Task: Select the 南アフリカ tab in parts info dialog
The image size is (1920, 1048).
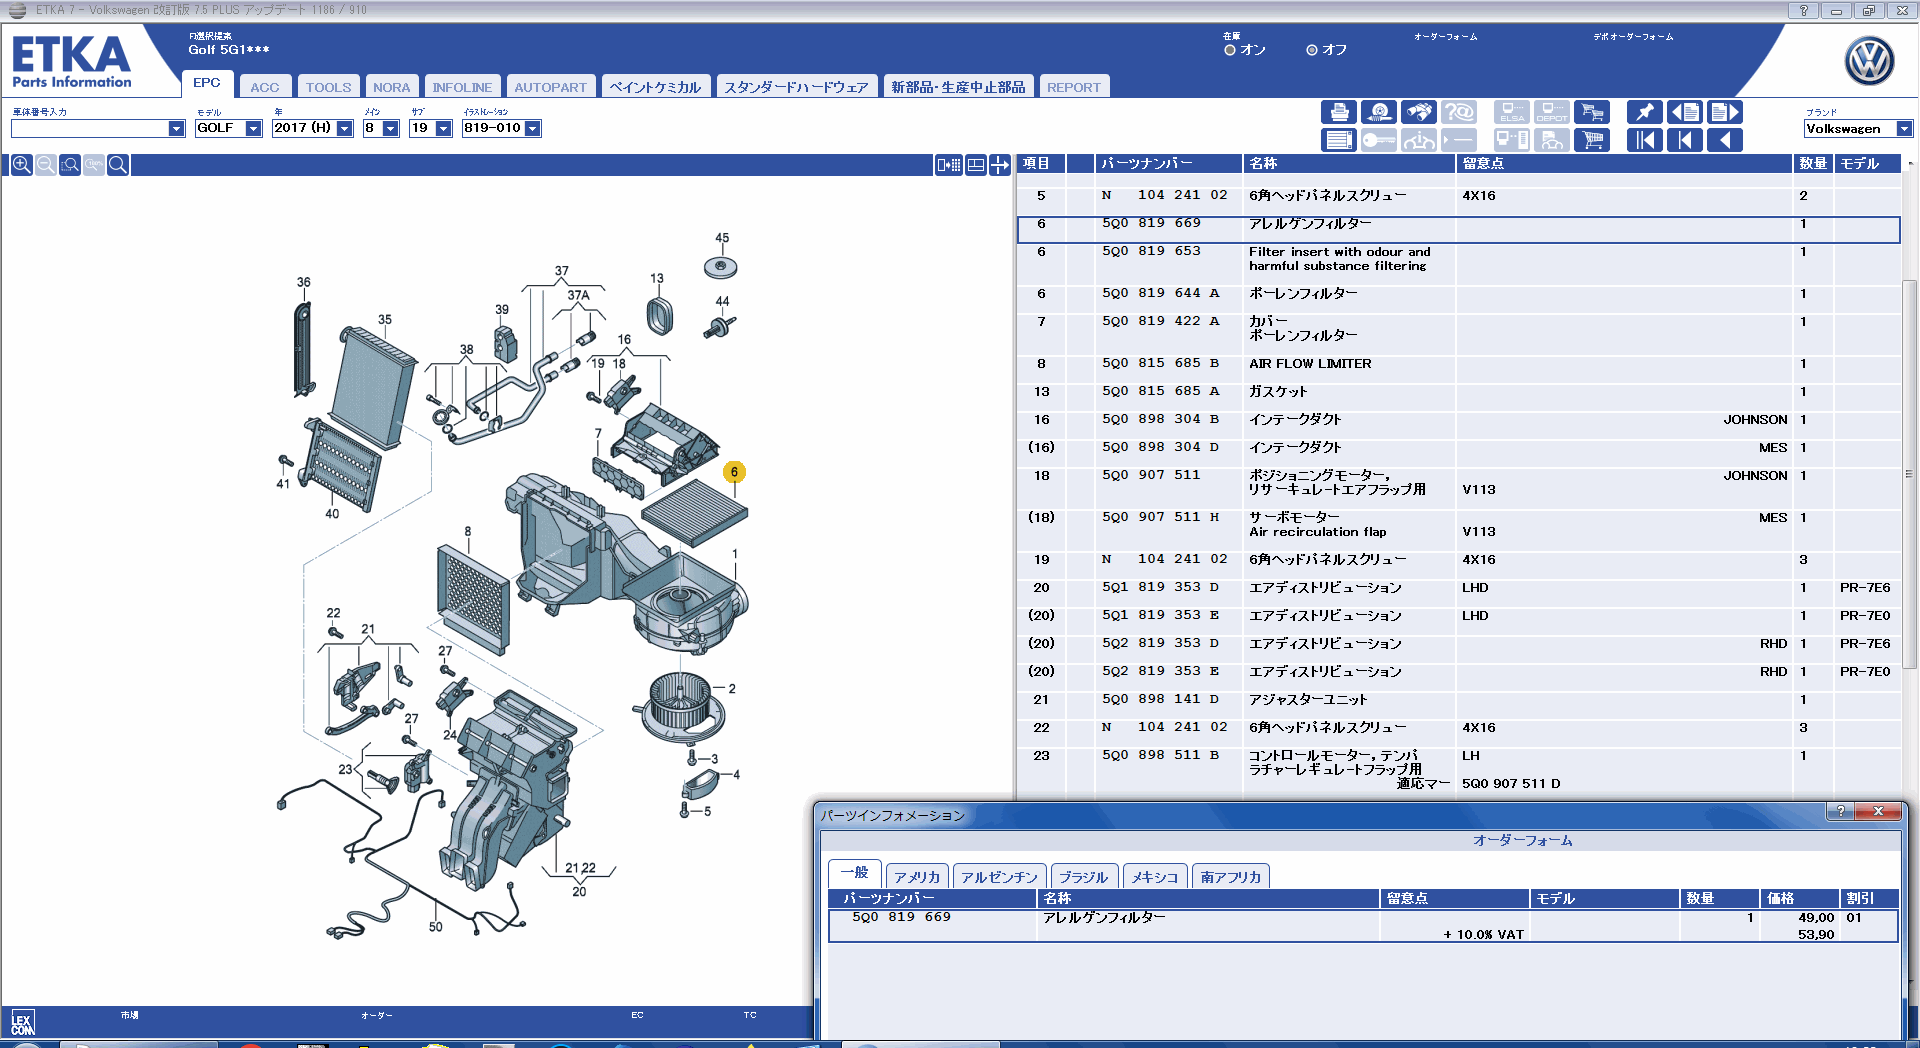Action: pyautogui.click(x=1231, y=877)
